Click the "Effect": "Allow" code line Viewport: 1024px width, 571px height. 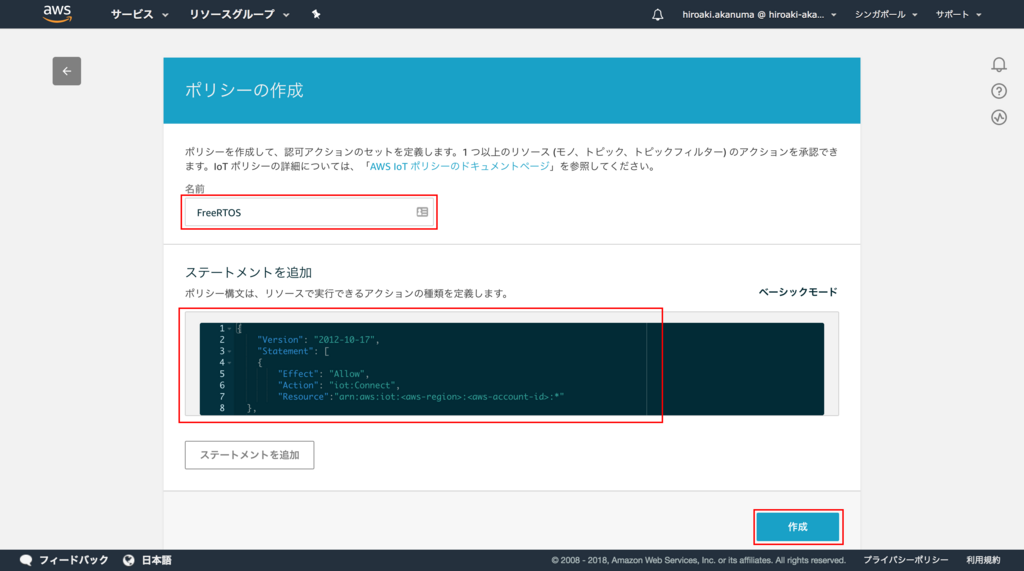click(323, 374)
